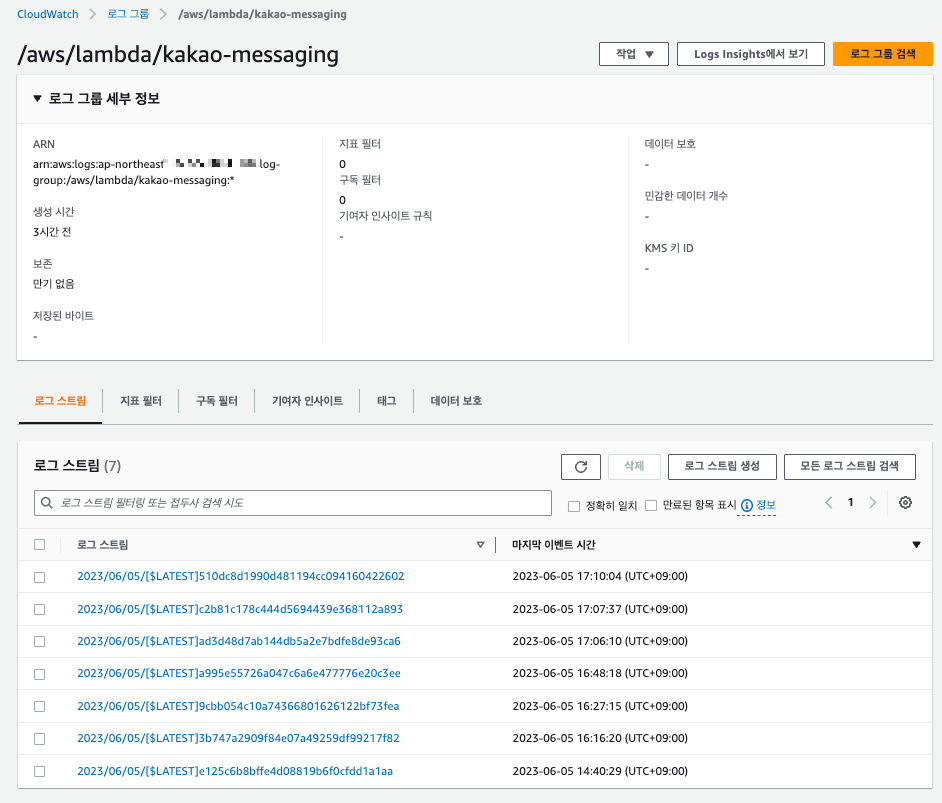Toggle the 만료된 항목 표시 checkbox
The image size is (942, 803).
(651, 506)
